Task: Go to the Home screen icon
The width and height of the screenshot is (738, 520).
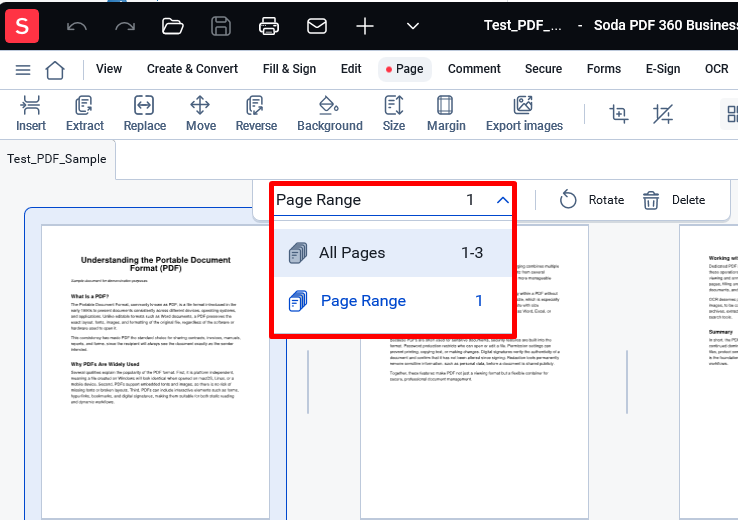Action: coord(55,70)
